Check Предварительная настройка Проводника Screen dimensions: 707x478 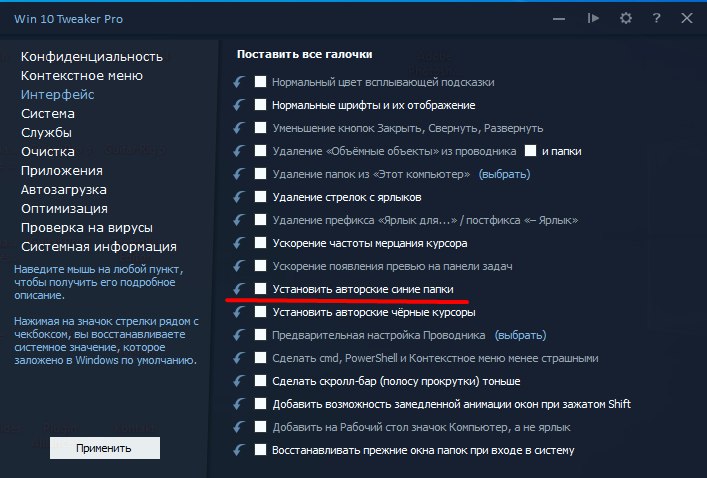pos(260,334)
